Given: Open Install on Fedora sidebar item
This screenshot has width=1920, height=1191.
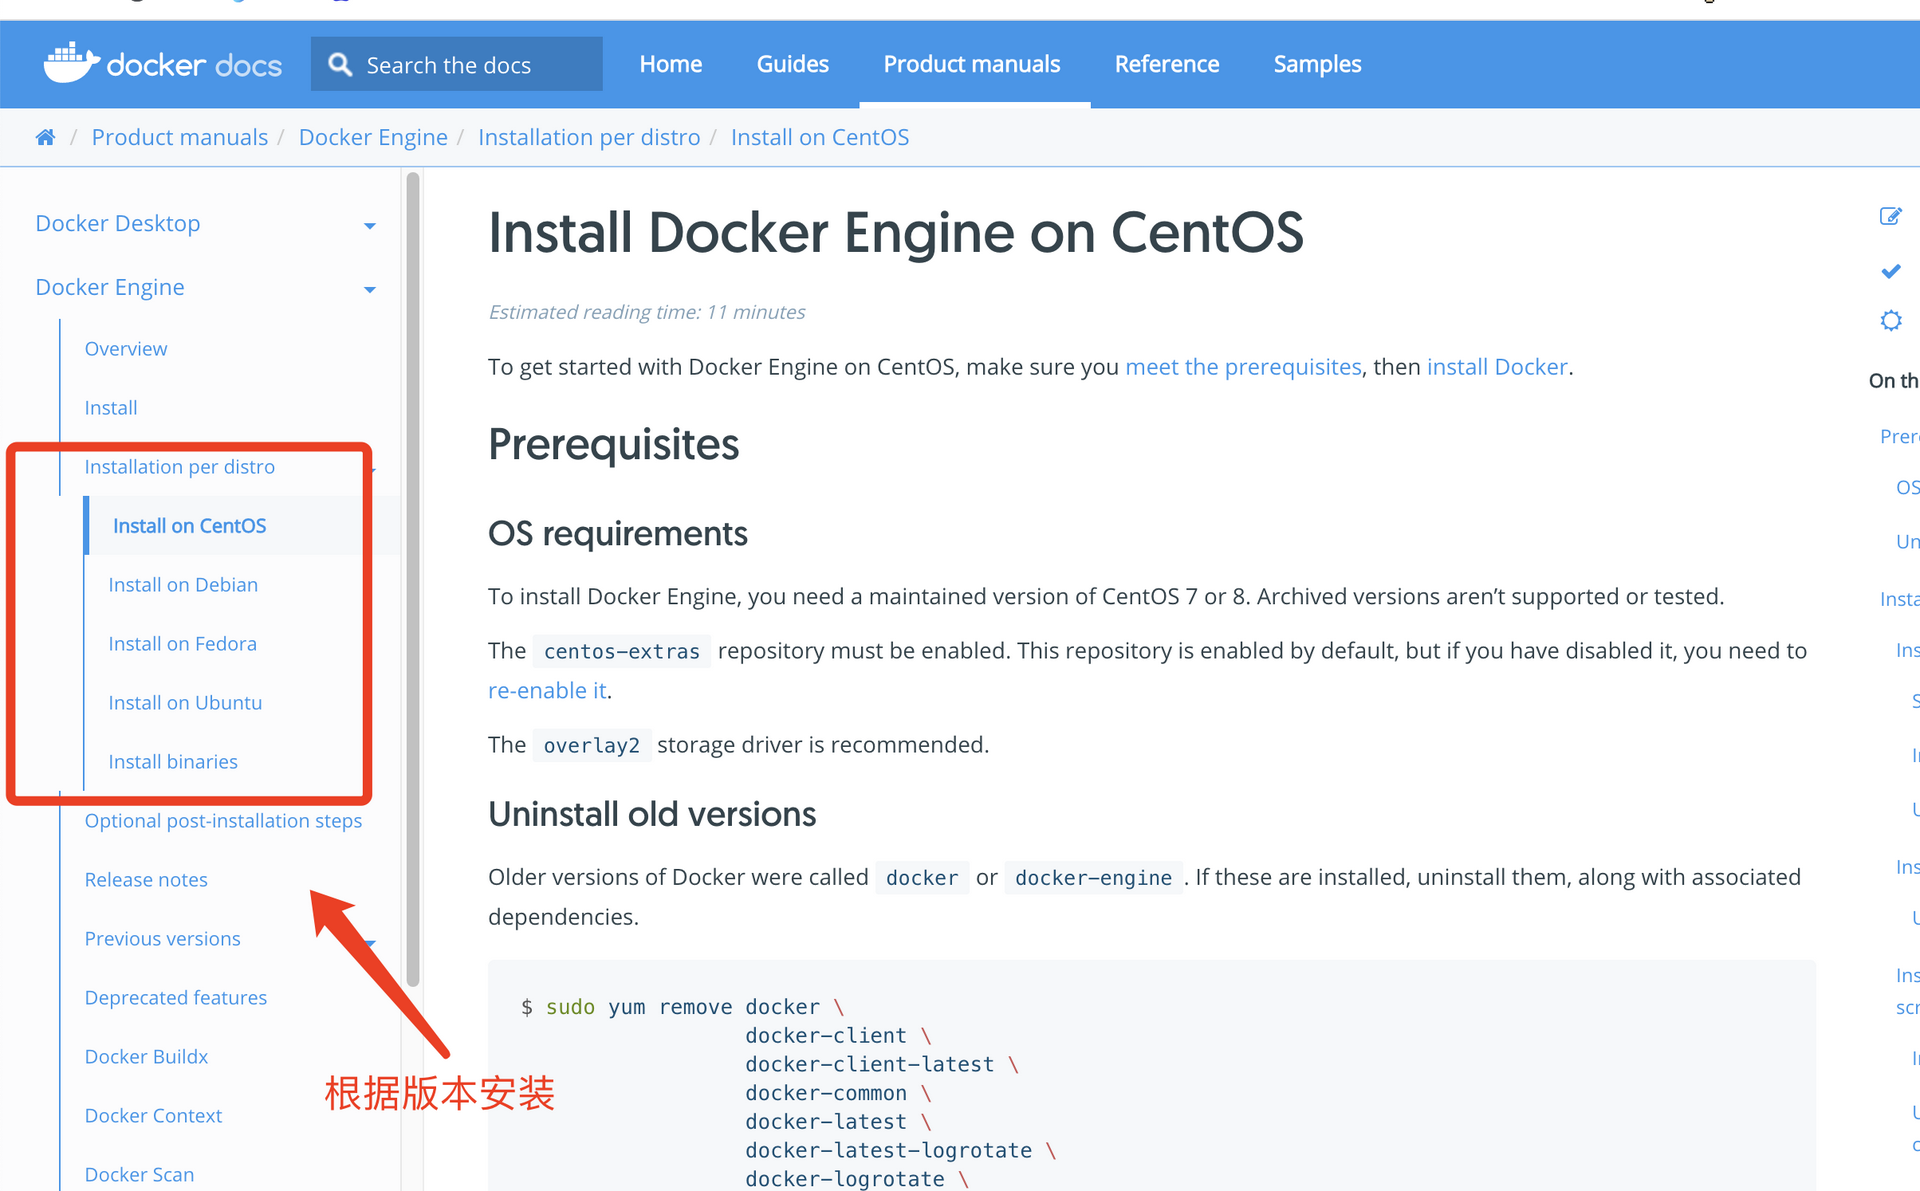Looking at the screenshot, I should point(183,644).
